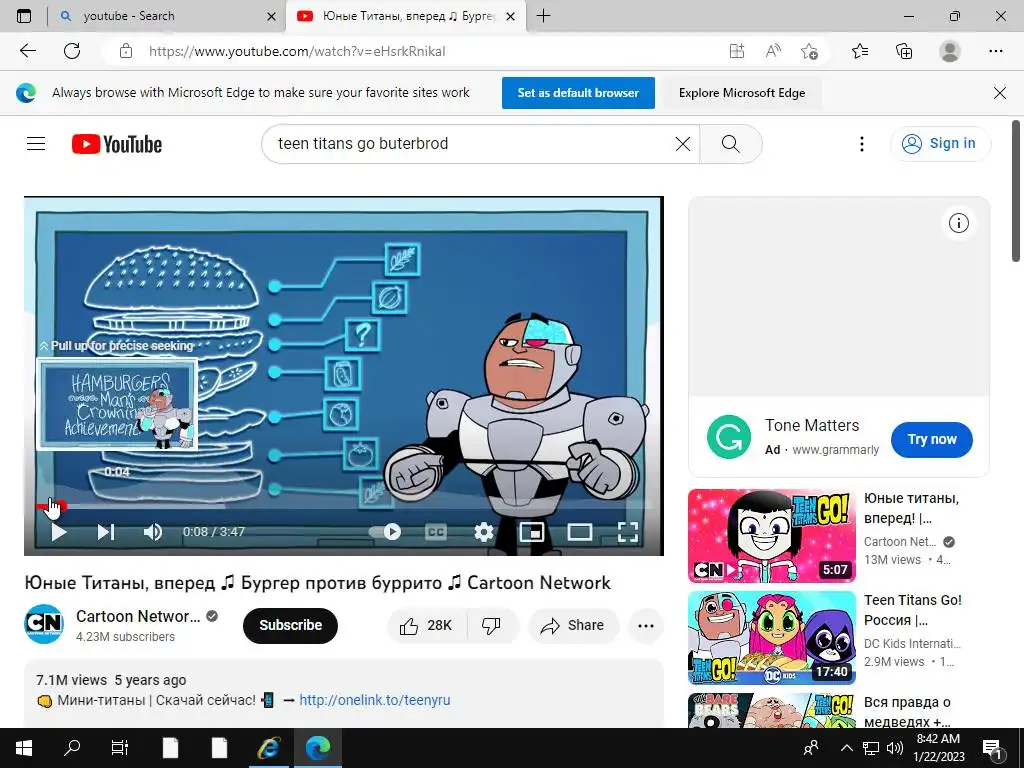Like the video with thumbs up
Screen dimensions: 1024x768
pyautogui.click(x=428, y=626)
